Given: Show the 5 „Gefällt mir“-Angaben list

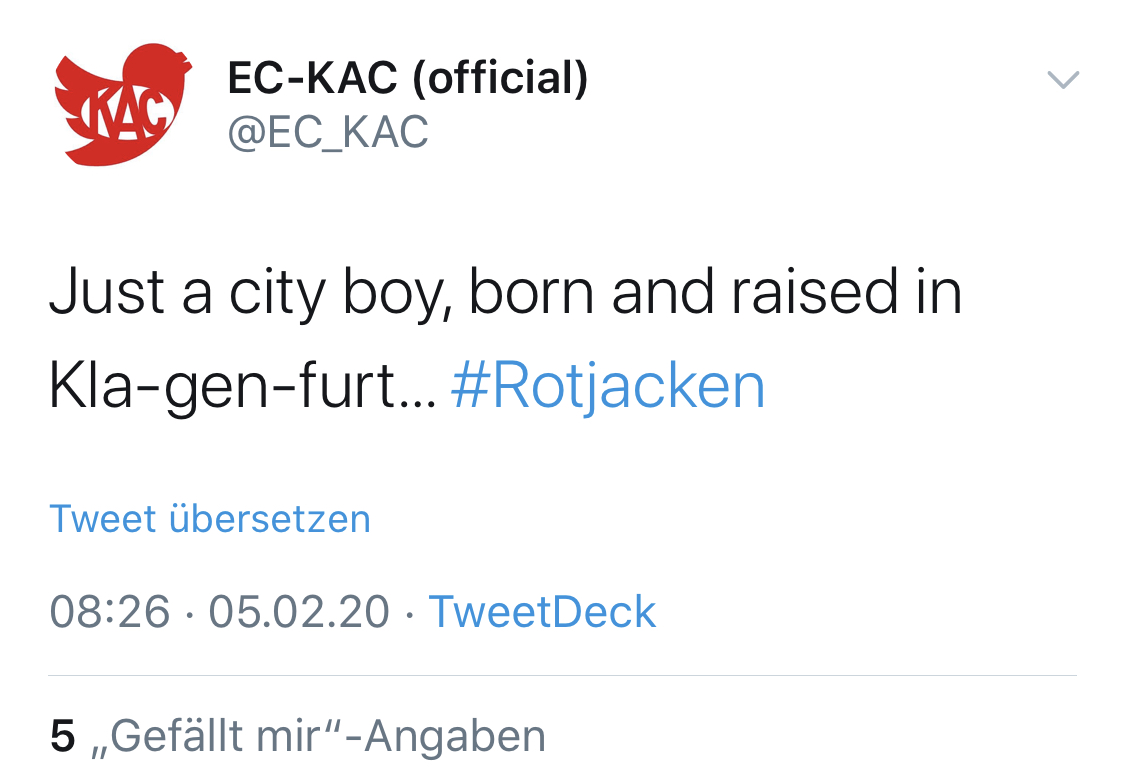Looking at the screenshot, I should coord(298,737).
